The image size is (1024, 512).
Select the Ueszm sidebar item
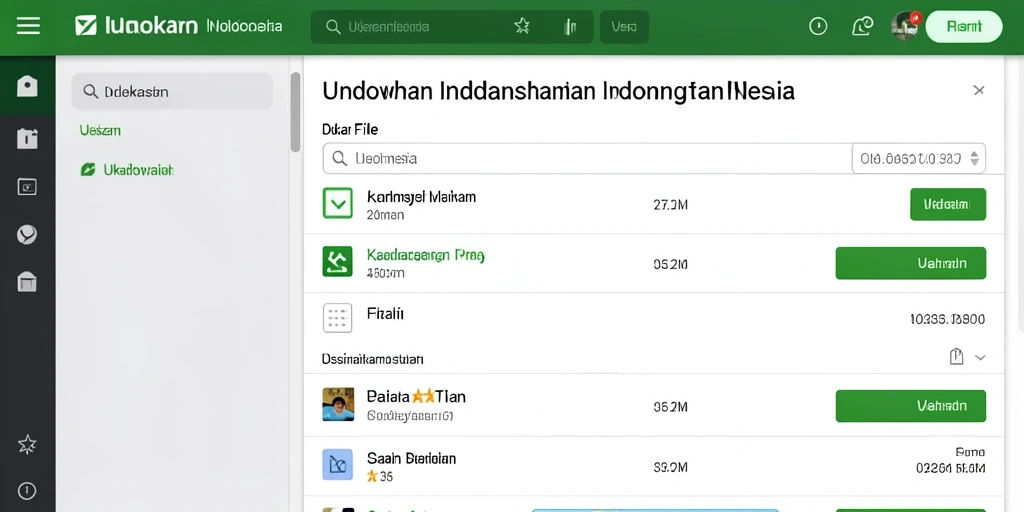(x=100, y=131)
